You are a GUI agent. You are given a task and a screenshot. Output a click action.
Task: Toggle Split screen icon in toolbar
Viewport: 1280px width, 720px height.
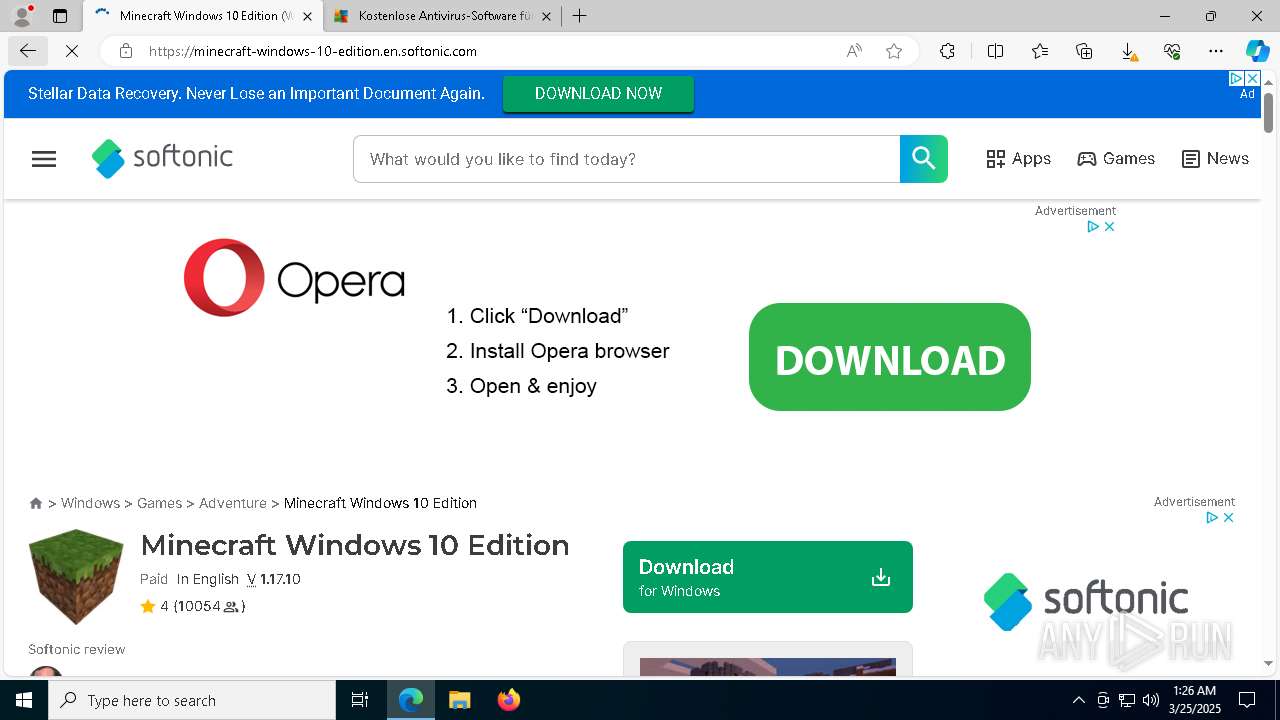[x=996, y=51]
